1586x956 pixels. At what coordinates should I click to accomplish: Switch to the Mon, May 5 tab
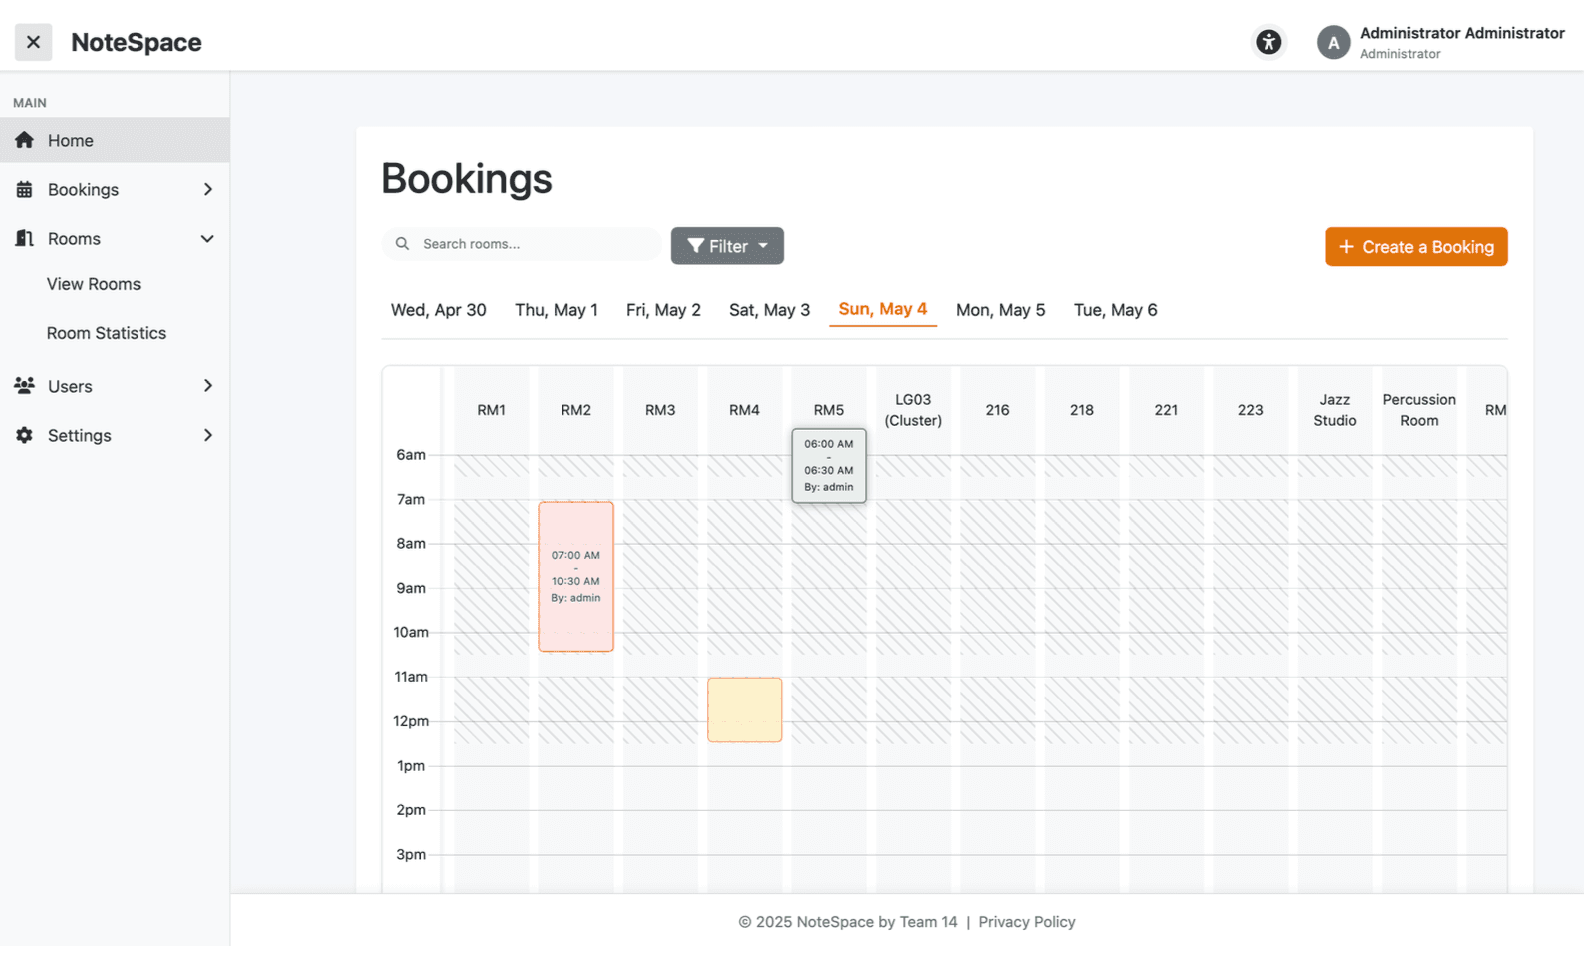pos(999,310)
